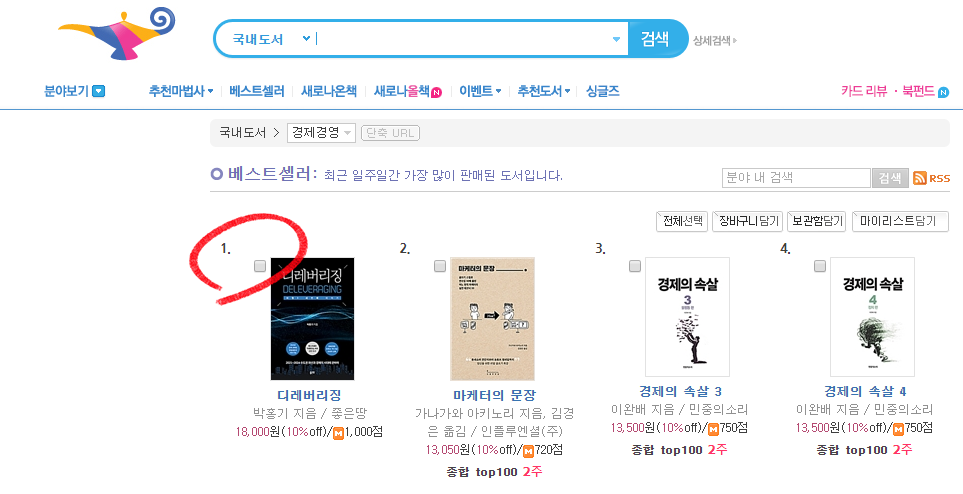Click the N badge beside 북펀드

[x=943, y=93]
